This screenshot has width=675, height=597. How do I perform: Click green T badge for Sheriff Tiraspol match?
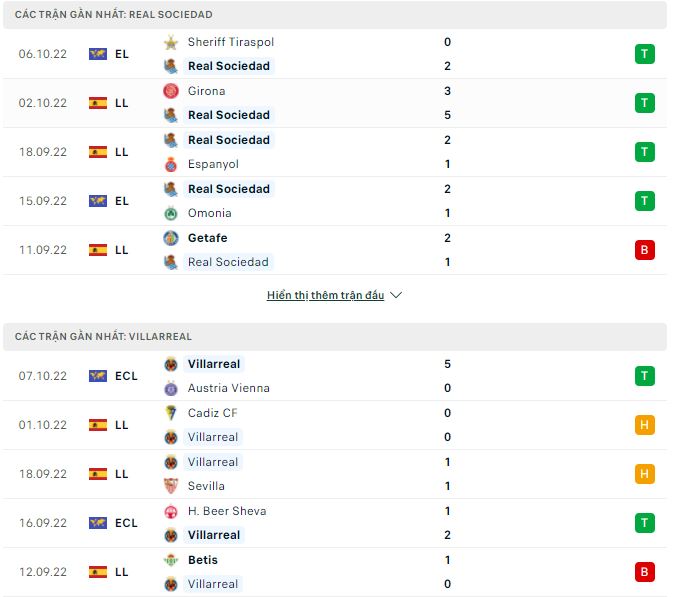click(644, 54)
